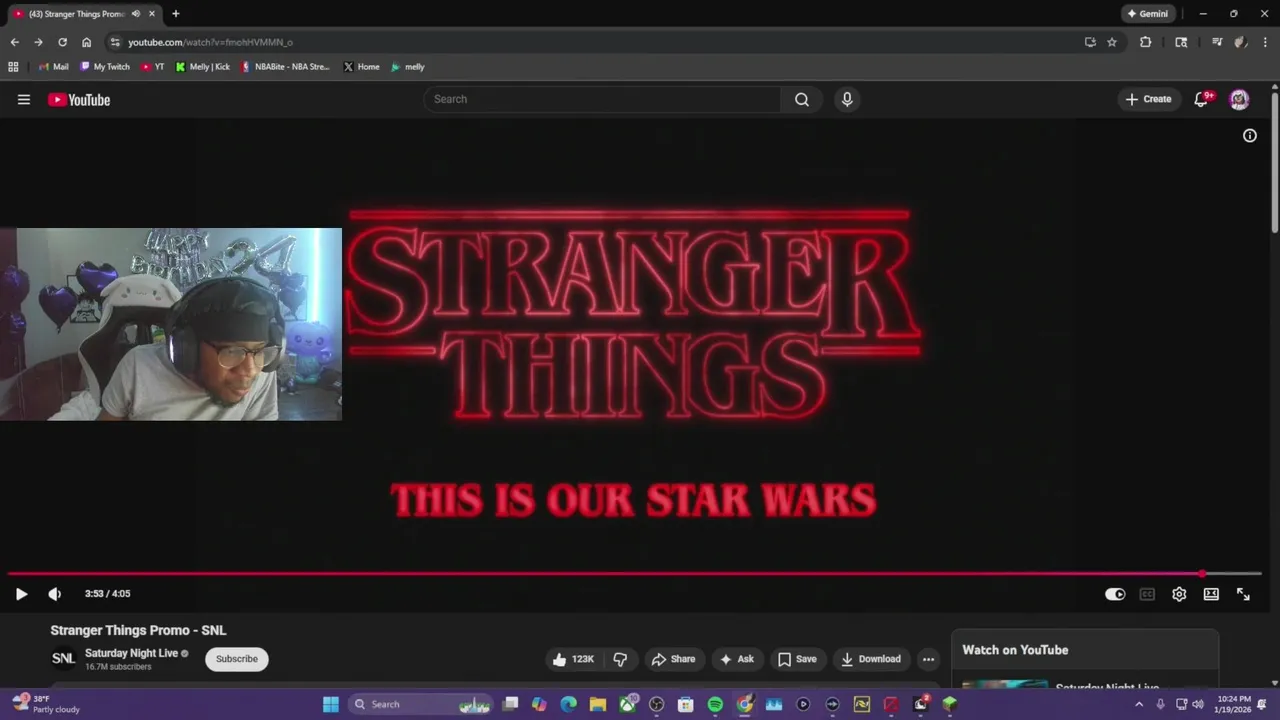Click the YouTube search magnifier button

click(802, 99)
